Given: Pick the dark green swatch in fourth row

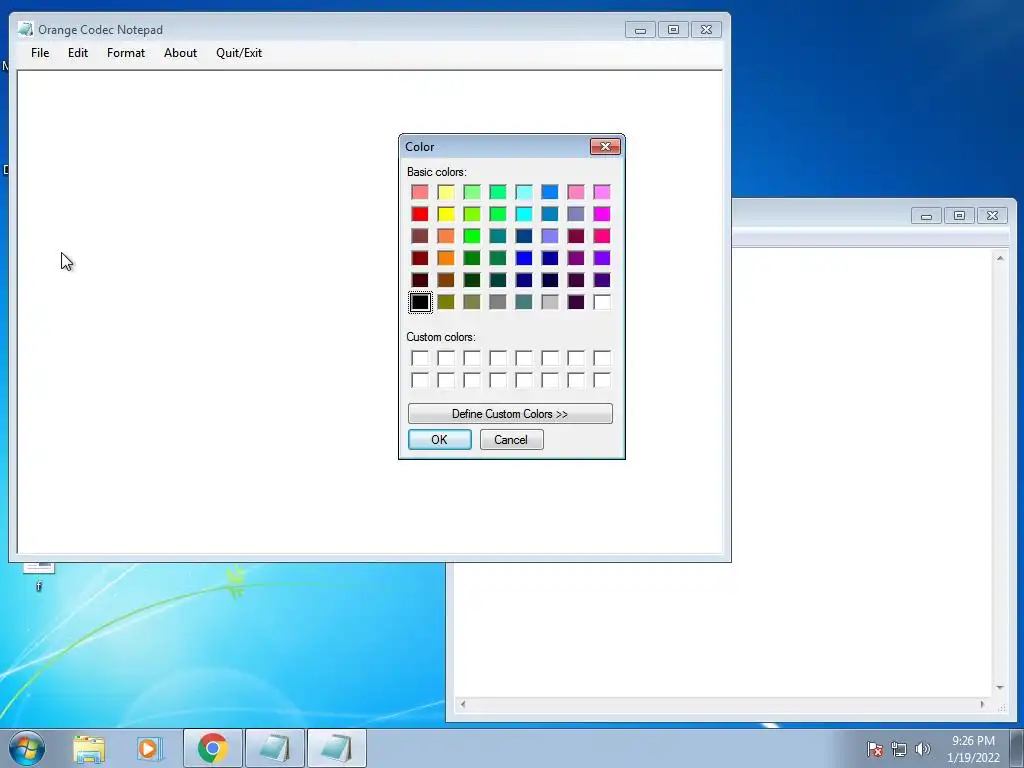Looking at the screenshot, I should 472,258.
